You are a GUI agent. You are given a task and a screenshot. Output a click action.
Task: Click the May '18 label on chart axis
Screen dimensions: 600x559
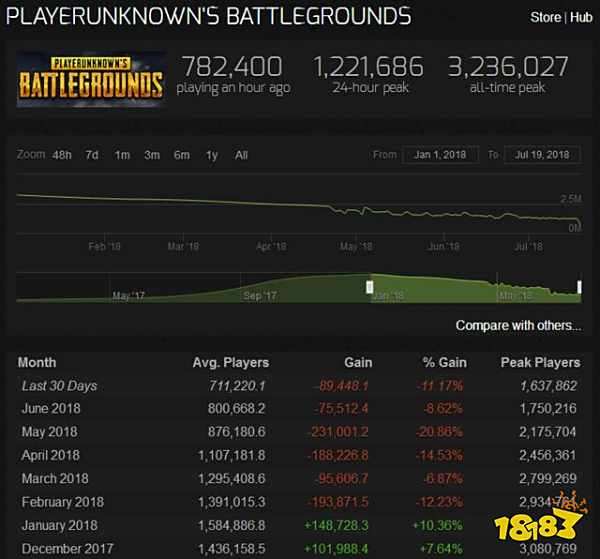(356, 246)
